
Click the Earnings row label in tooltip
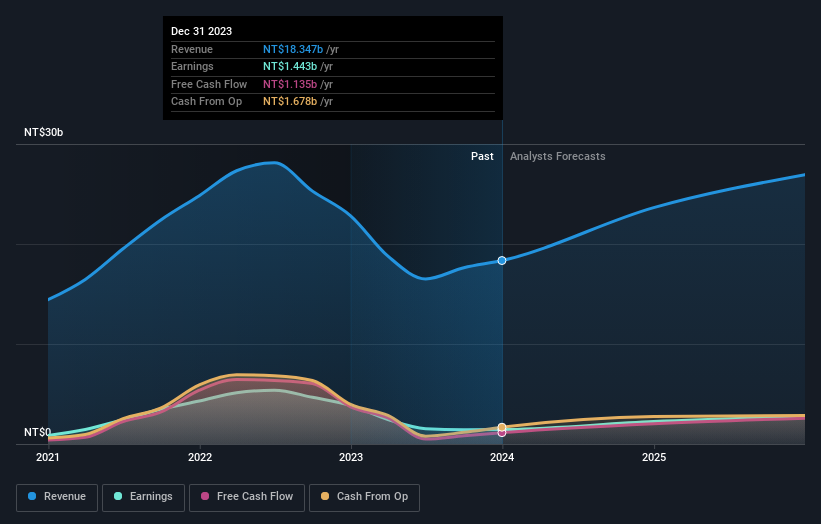point(192,66)
